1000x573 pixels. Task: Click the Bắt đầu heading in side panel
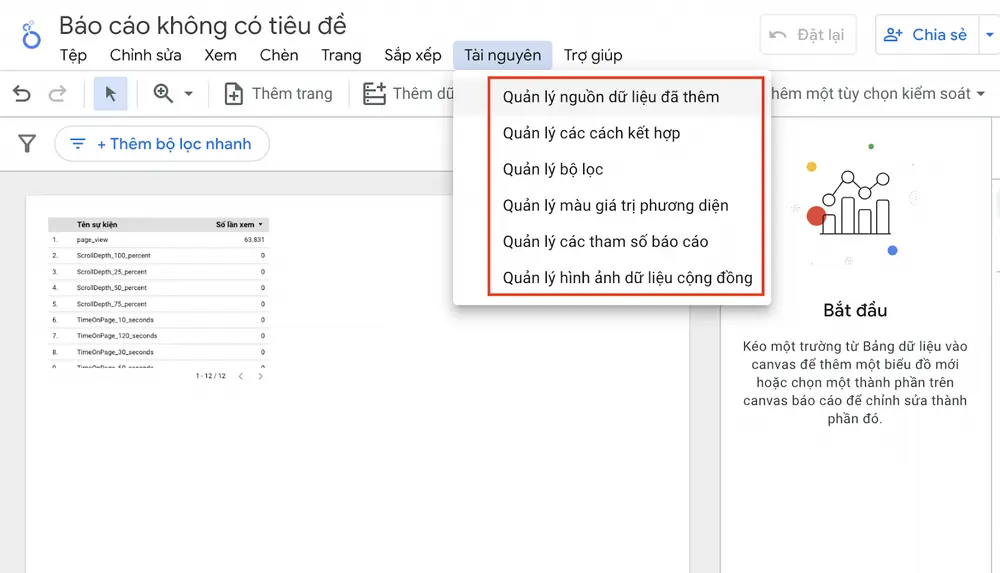[855, 310]
